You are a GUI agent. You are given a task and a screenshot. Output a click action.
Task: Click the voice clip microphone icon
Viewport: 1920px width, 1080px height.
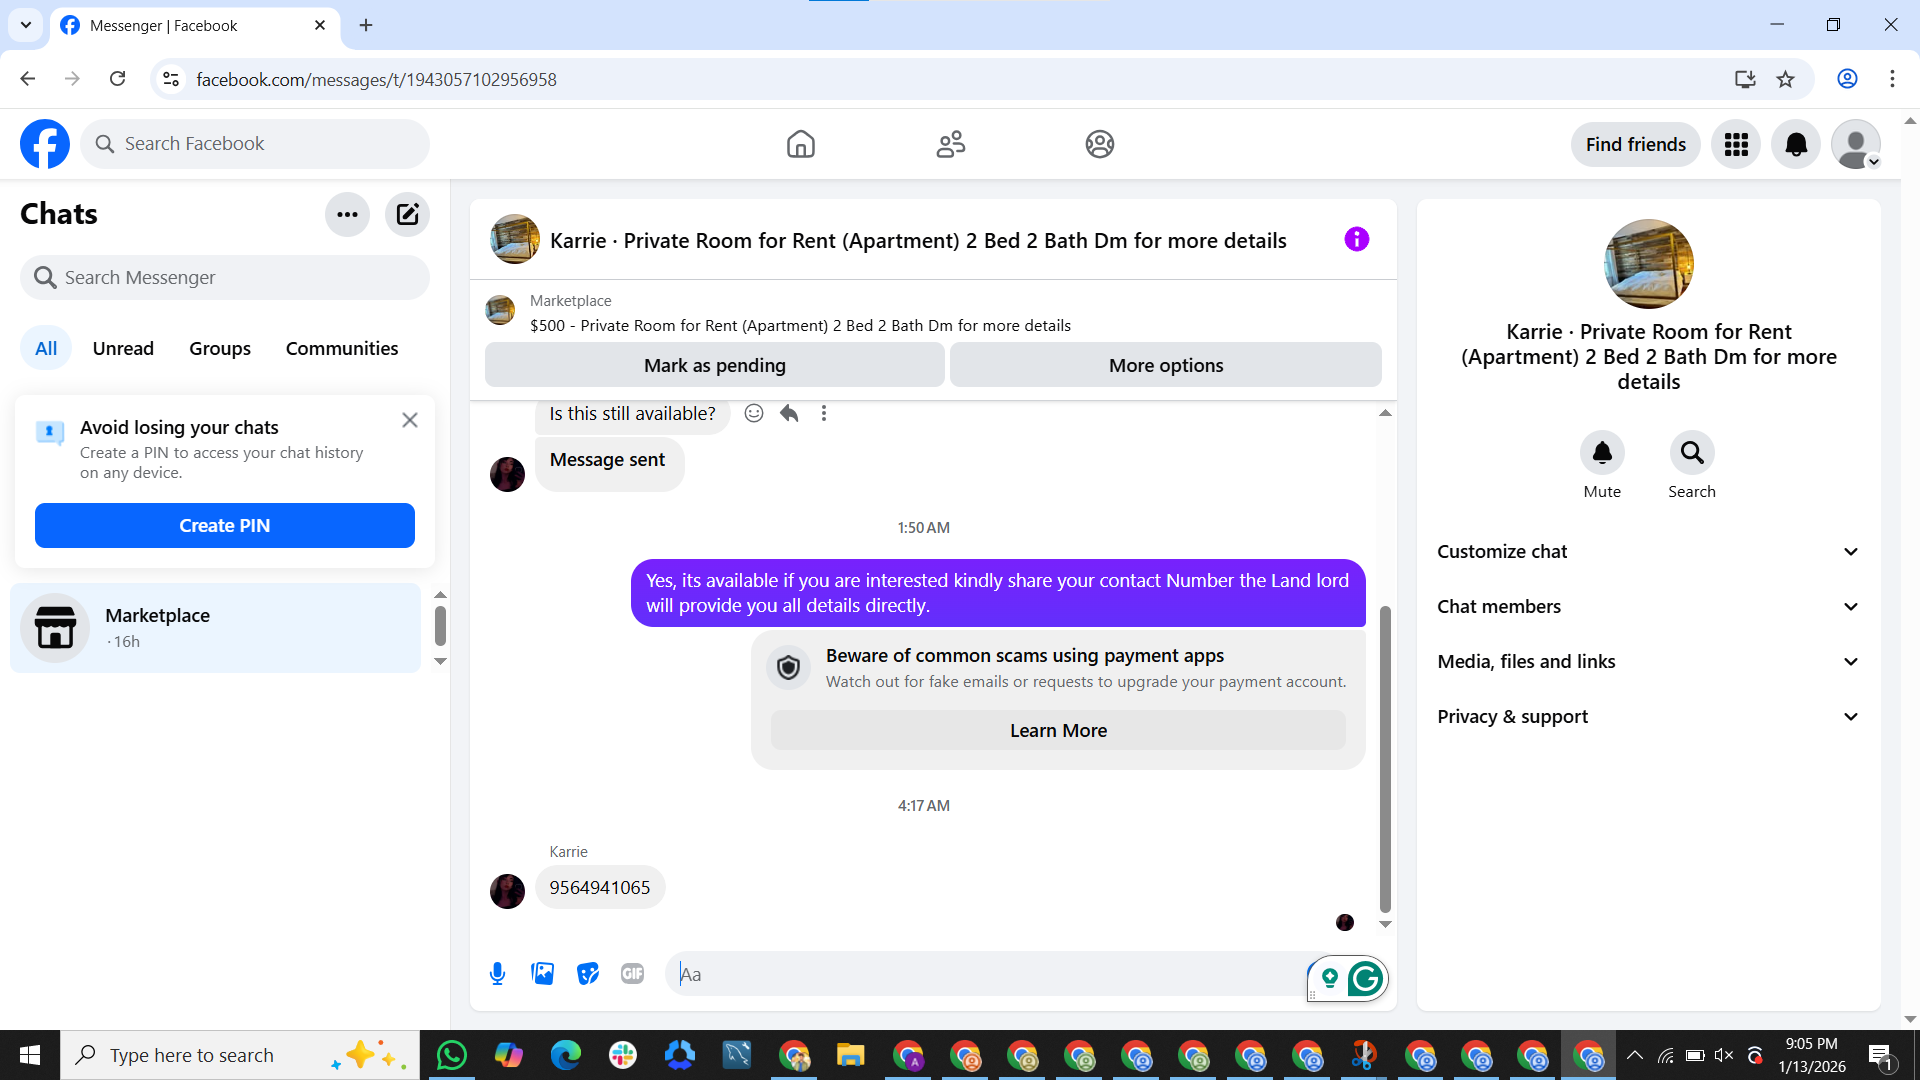tap(497, 974)
